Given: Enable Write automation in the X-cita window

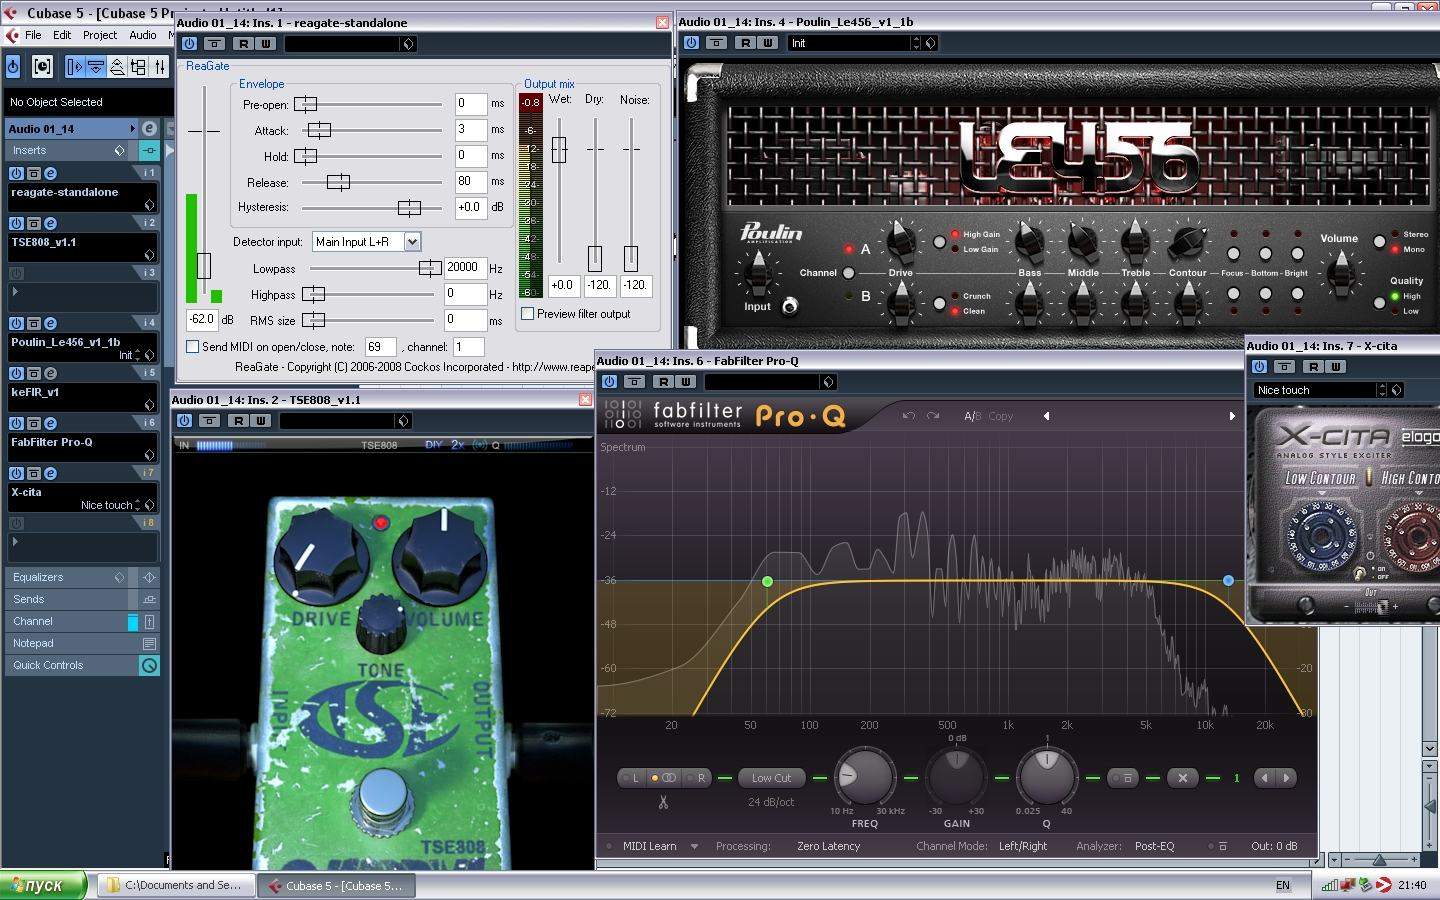Looking at the screenshot, I should pyautogui.click(x=1335, y=367).
